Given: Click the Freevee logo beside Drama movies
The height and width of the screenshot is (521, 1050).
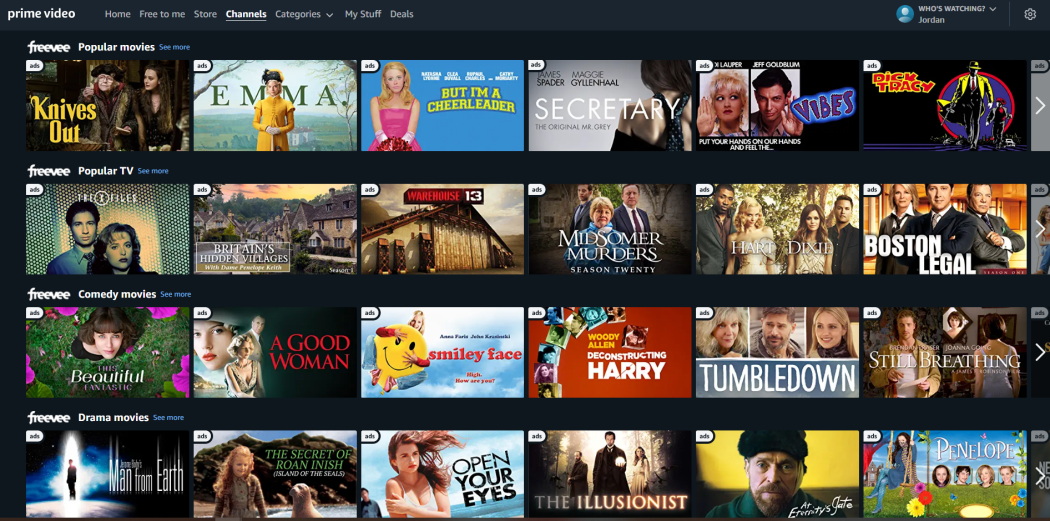Looking at the screenshot, I should pyautogui.click(x=49, y=417).
